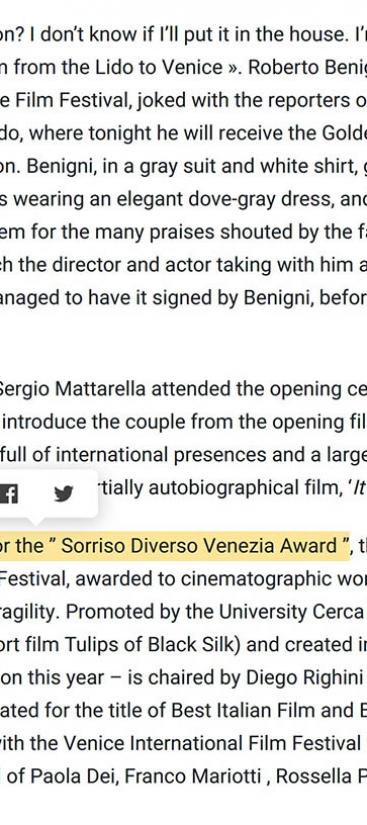
Task: Tweet the highlighted text via Twitter icon
Action: pos(64,495)
